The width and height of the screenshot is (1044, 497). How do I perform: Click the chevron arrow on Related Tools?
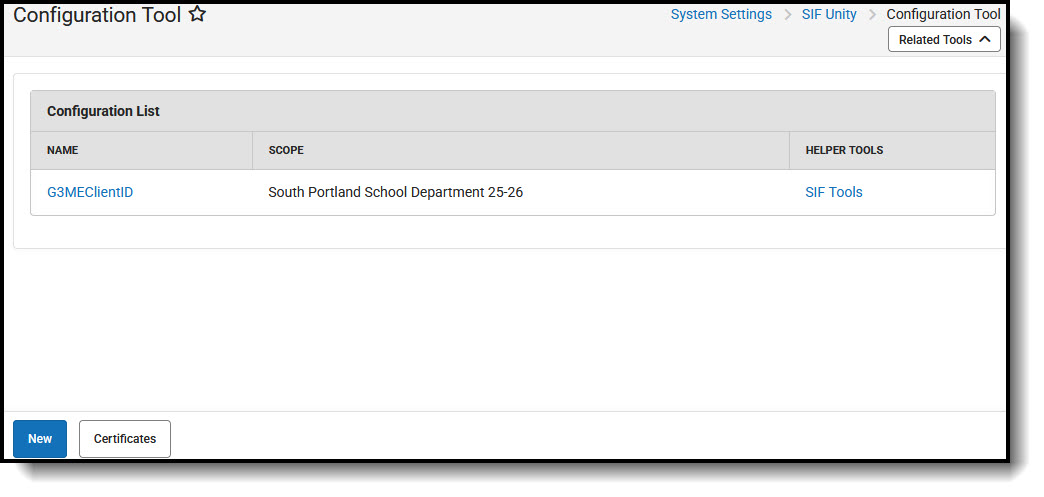(x=984, y=40)
